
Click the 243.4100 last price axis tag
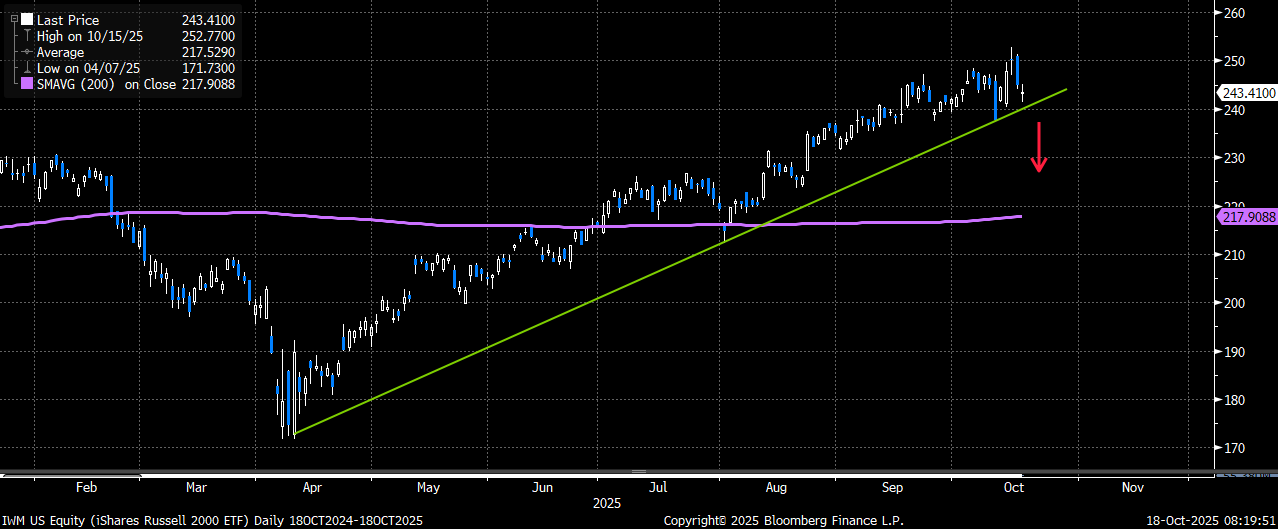coord(1248,93)
